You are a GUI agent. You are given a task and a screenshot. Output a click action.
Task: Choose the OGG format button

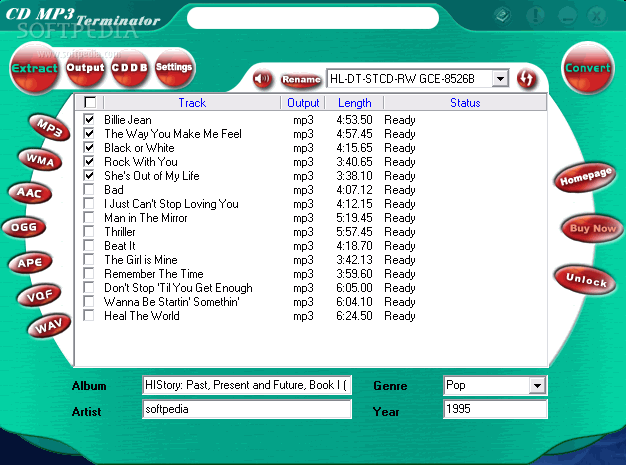tap(24, 227)
